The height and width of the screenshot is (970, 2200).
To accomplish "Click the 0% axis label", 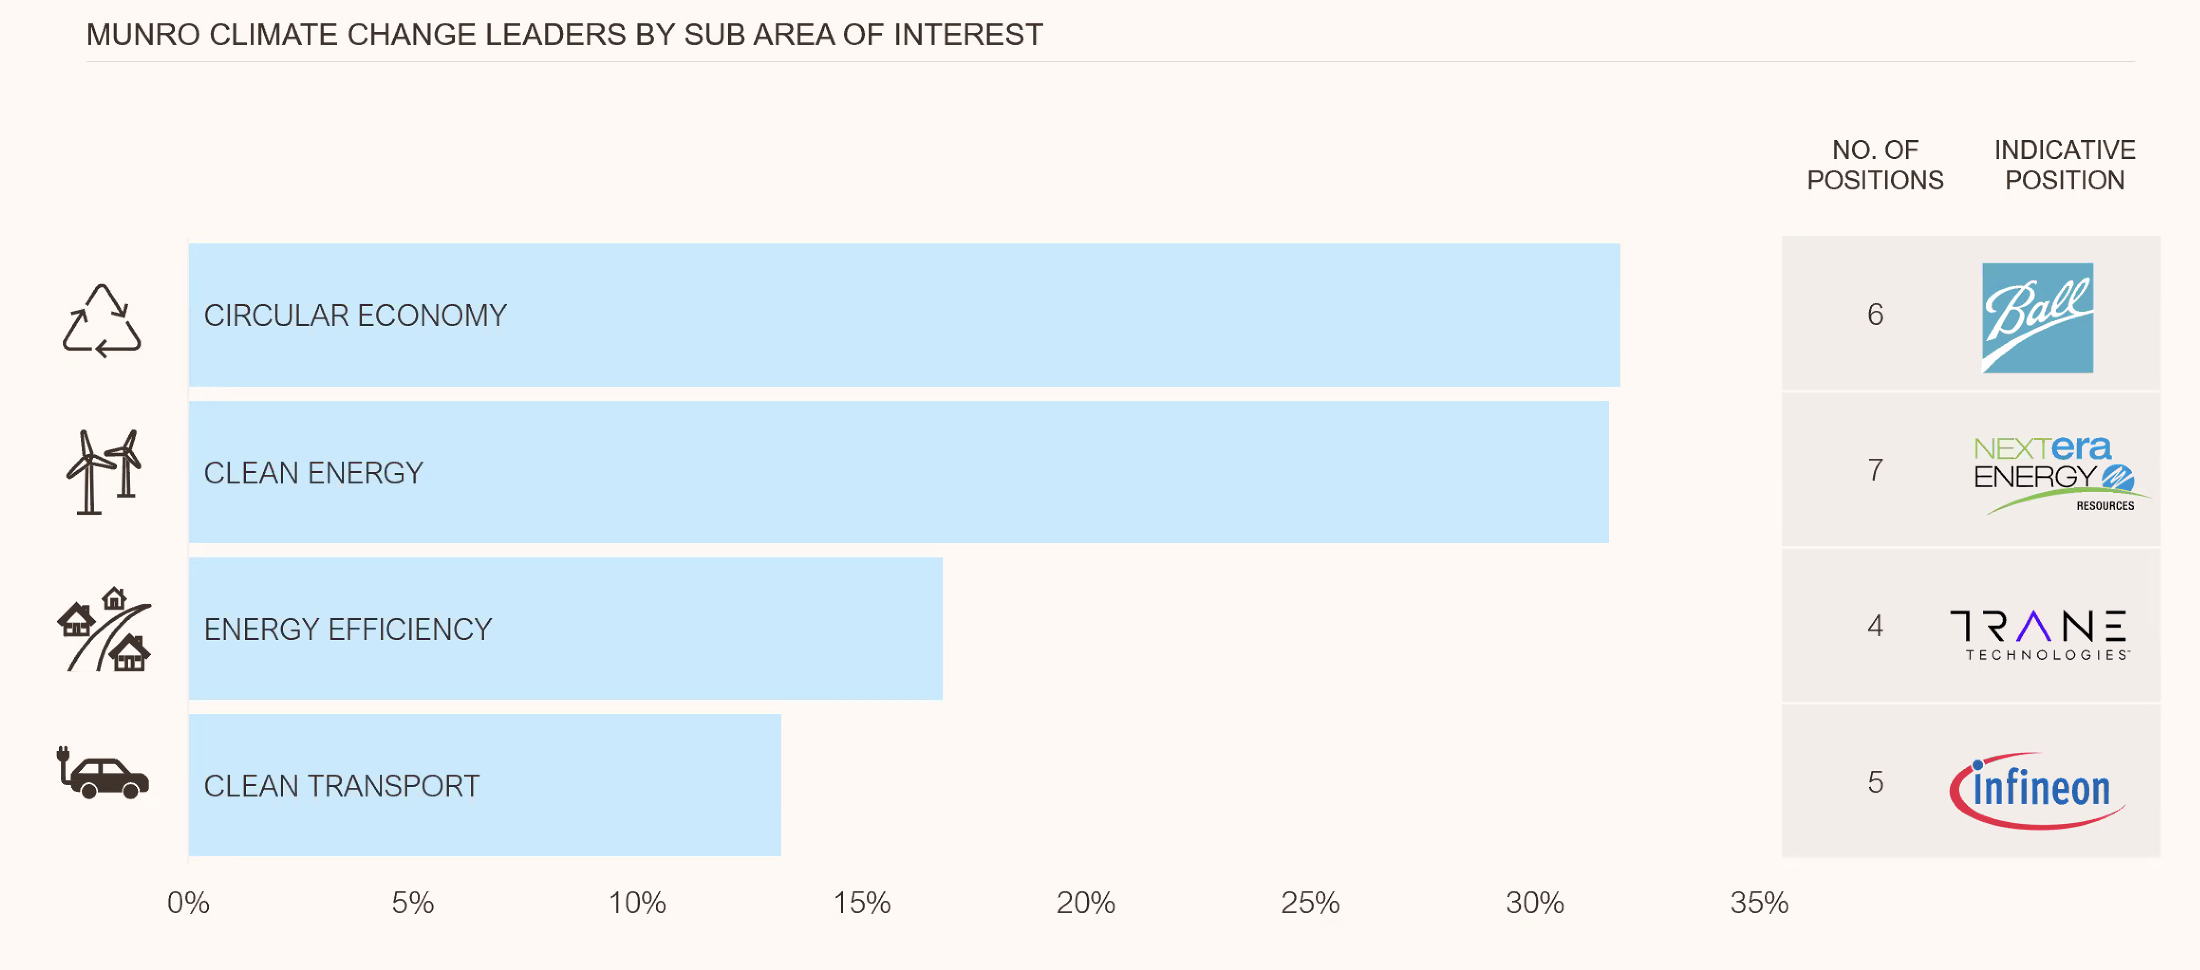I will [x=188, y=903].
